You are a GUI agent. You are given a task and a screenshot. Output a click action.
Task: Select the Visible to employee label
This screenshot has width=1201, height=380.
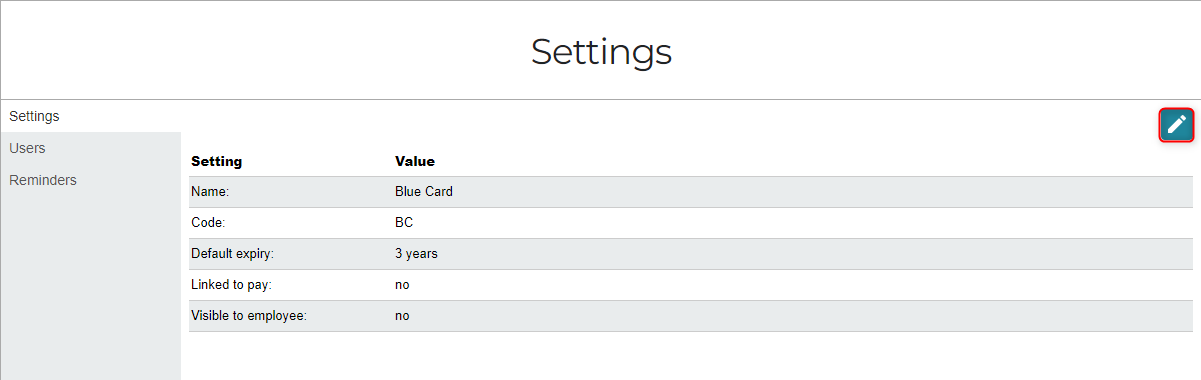point(248,316)
